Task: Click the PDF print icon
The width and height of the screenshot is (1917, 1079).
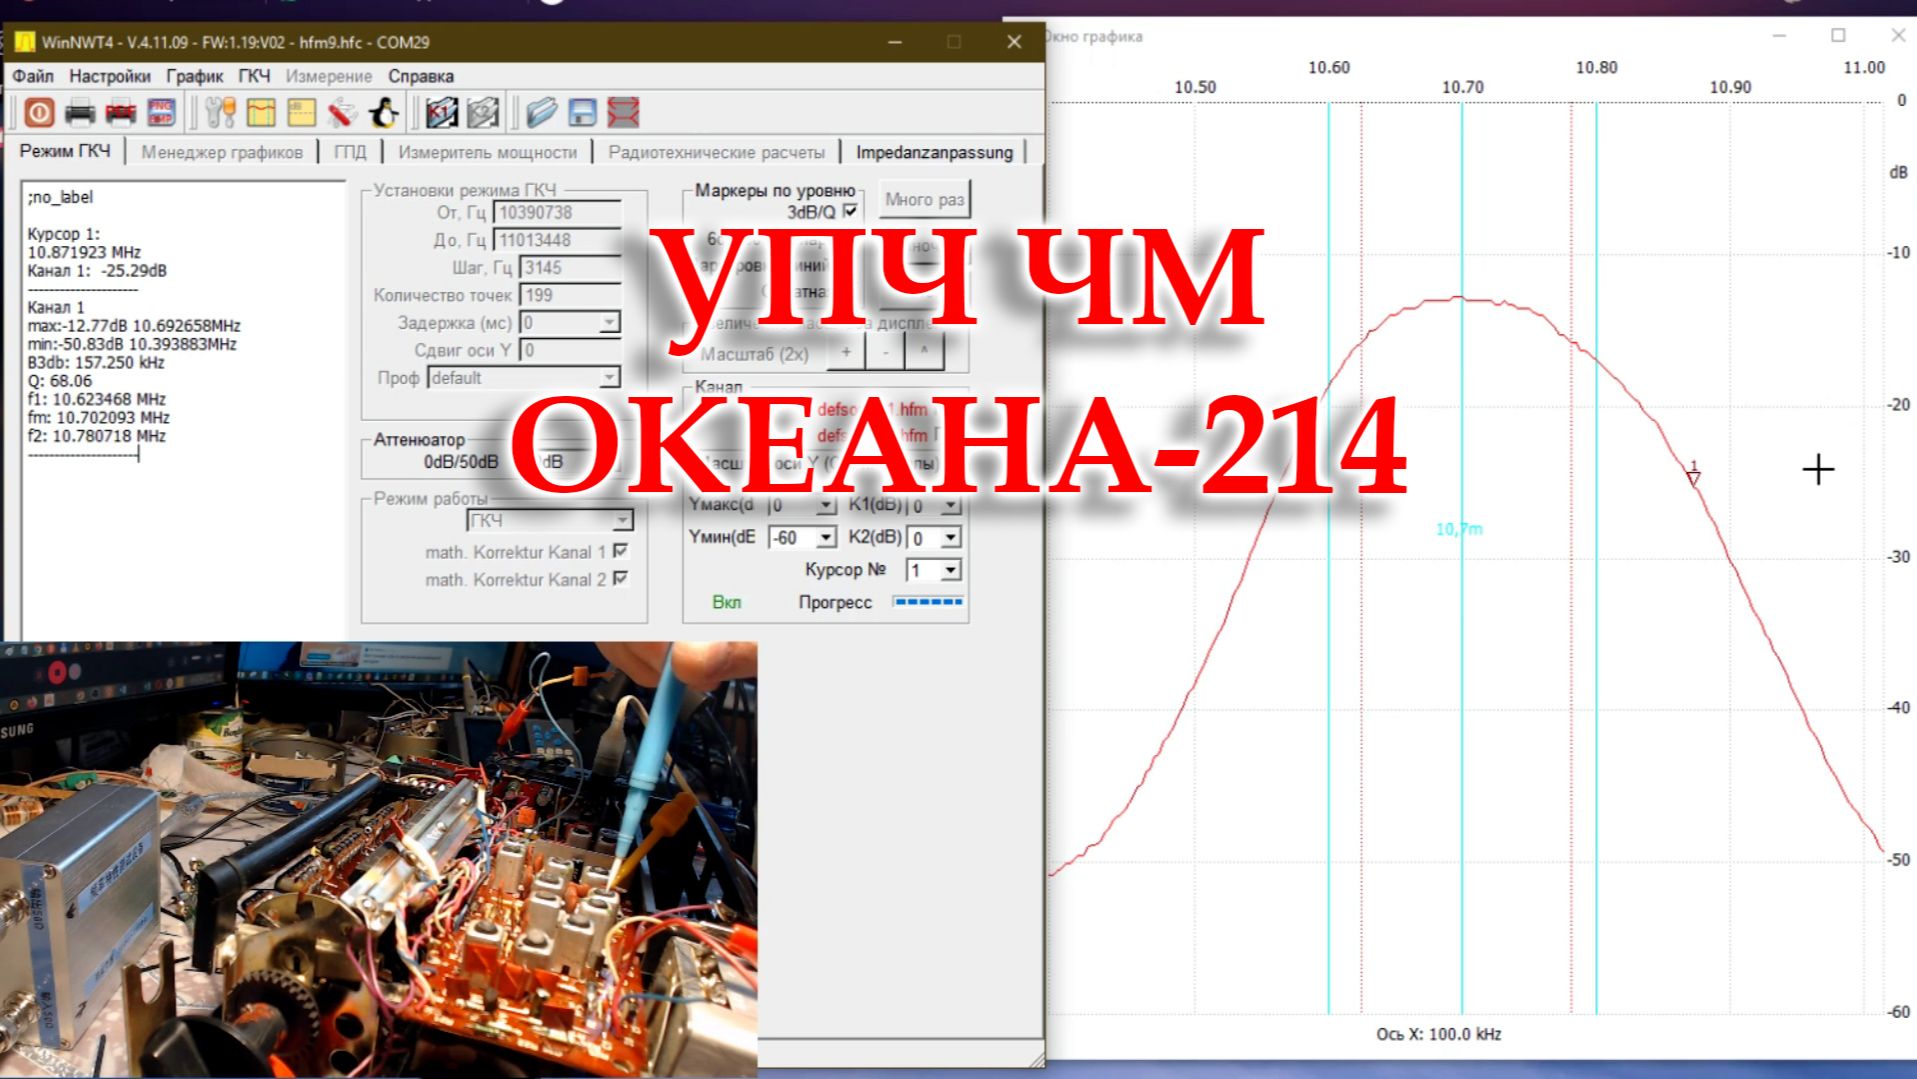Action: 120,112
